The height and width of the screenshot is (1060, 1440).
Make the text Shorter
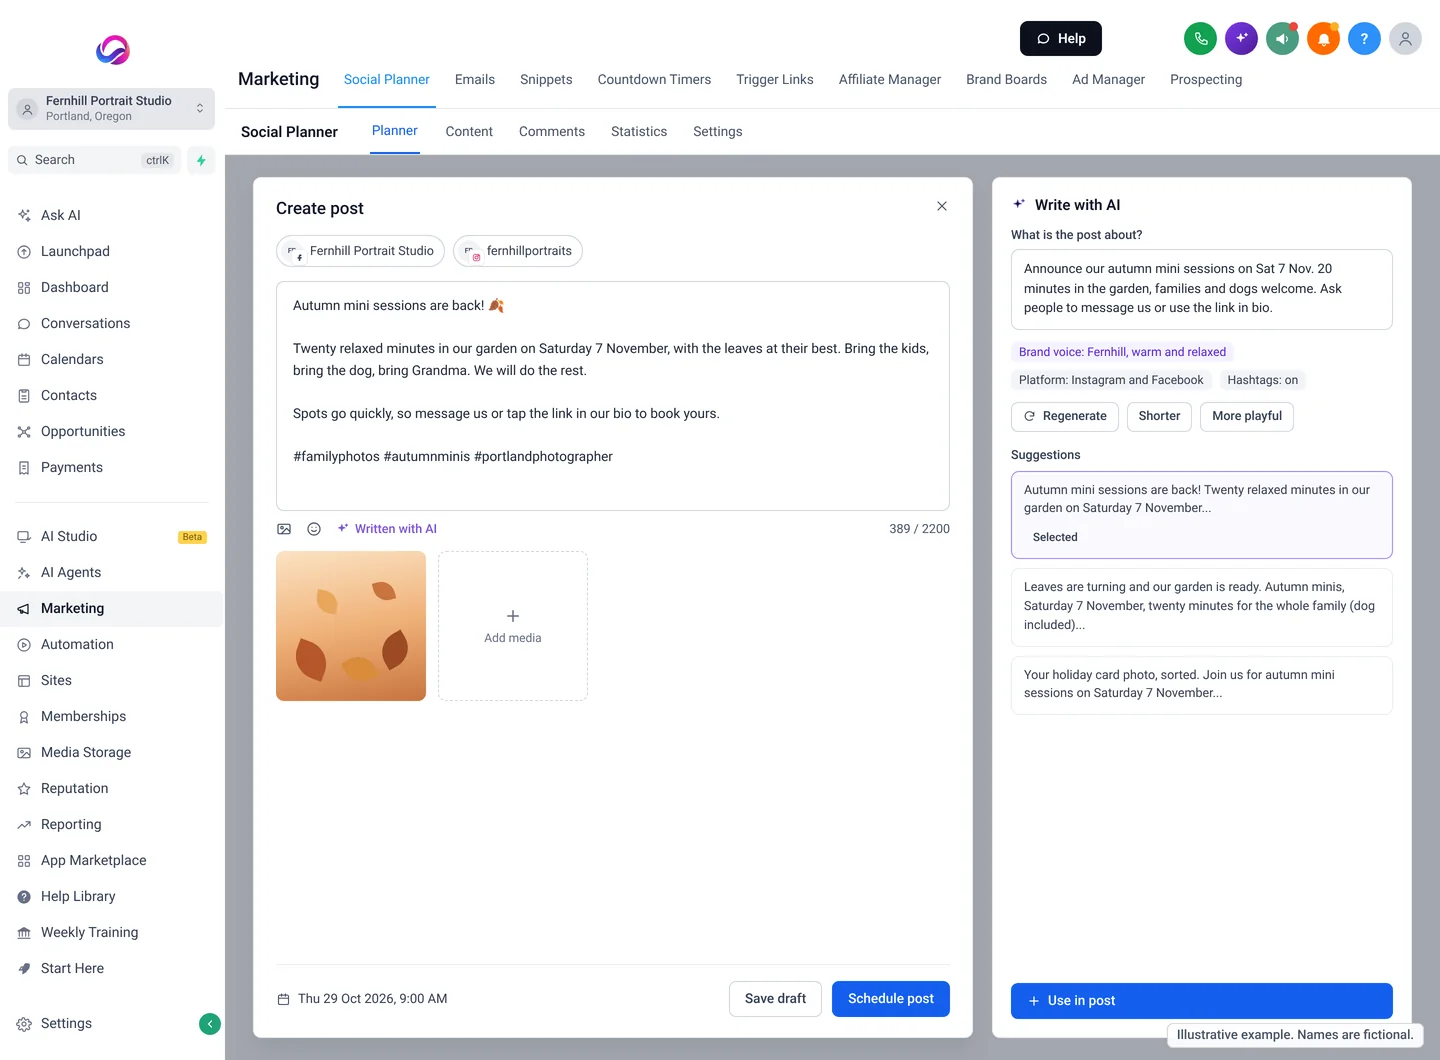point(1159,416)
